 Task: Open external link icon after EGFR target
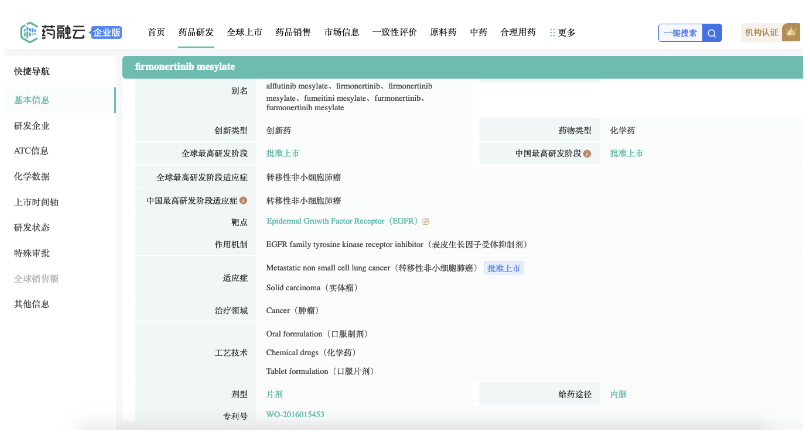pyautogui.click(x=426, y=222)
